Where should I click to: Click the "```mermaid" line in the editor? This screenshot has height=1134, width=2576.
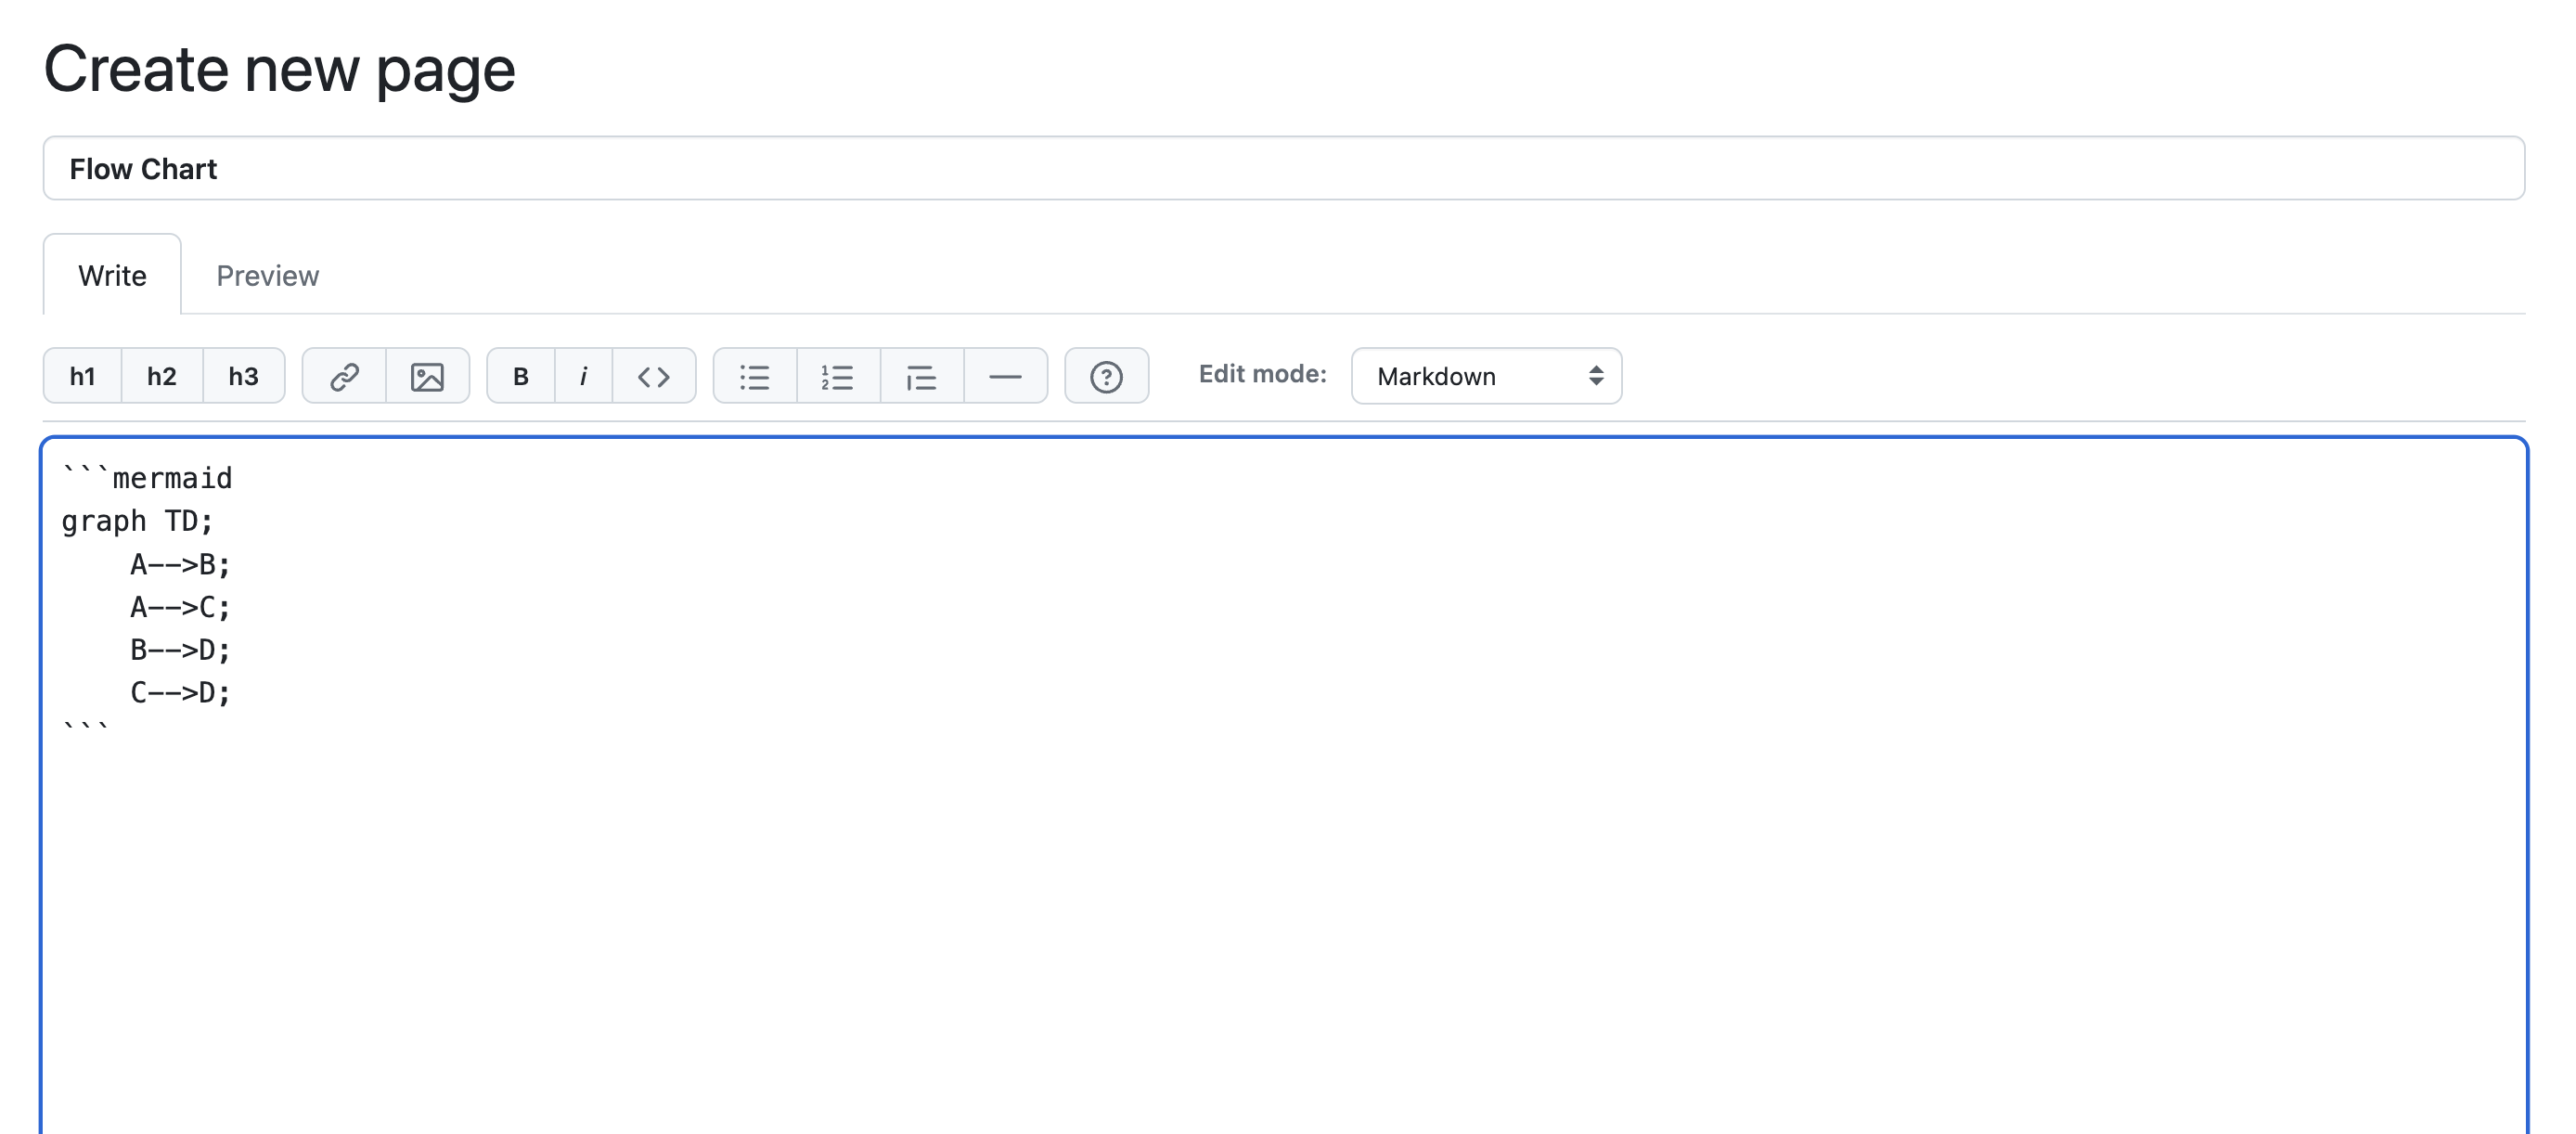pos(147,478)
